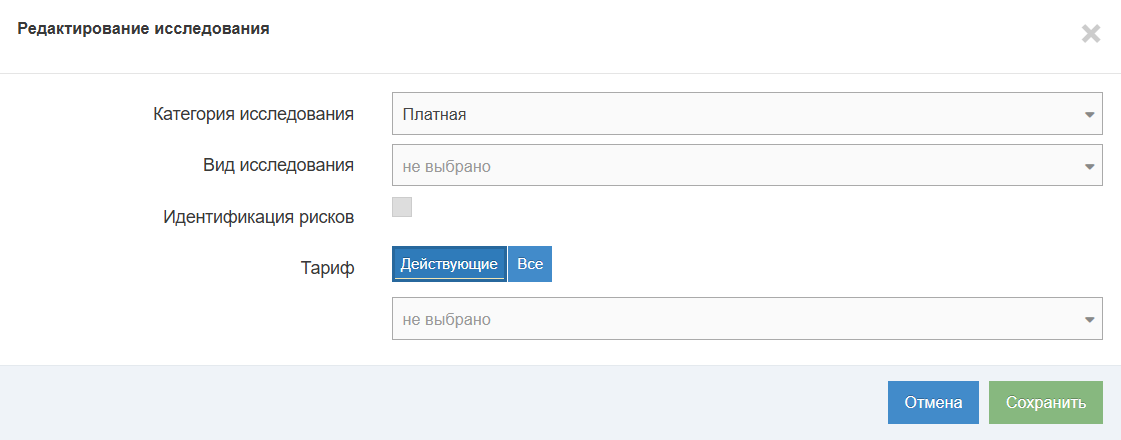
Task: Click the 'Тариф' label
Action: (329, 268)
